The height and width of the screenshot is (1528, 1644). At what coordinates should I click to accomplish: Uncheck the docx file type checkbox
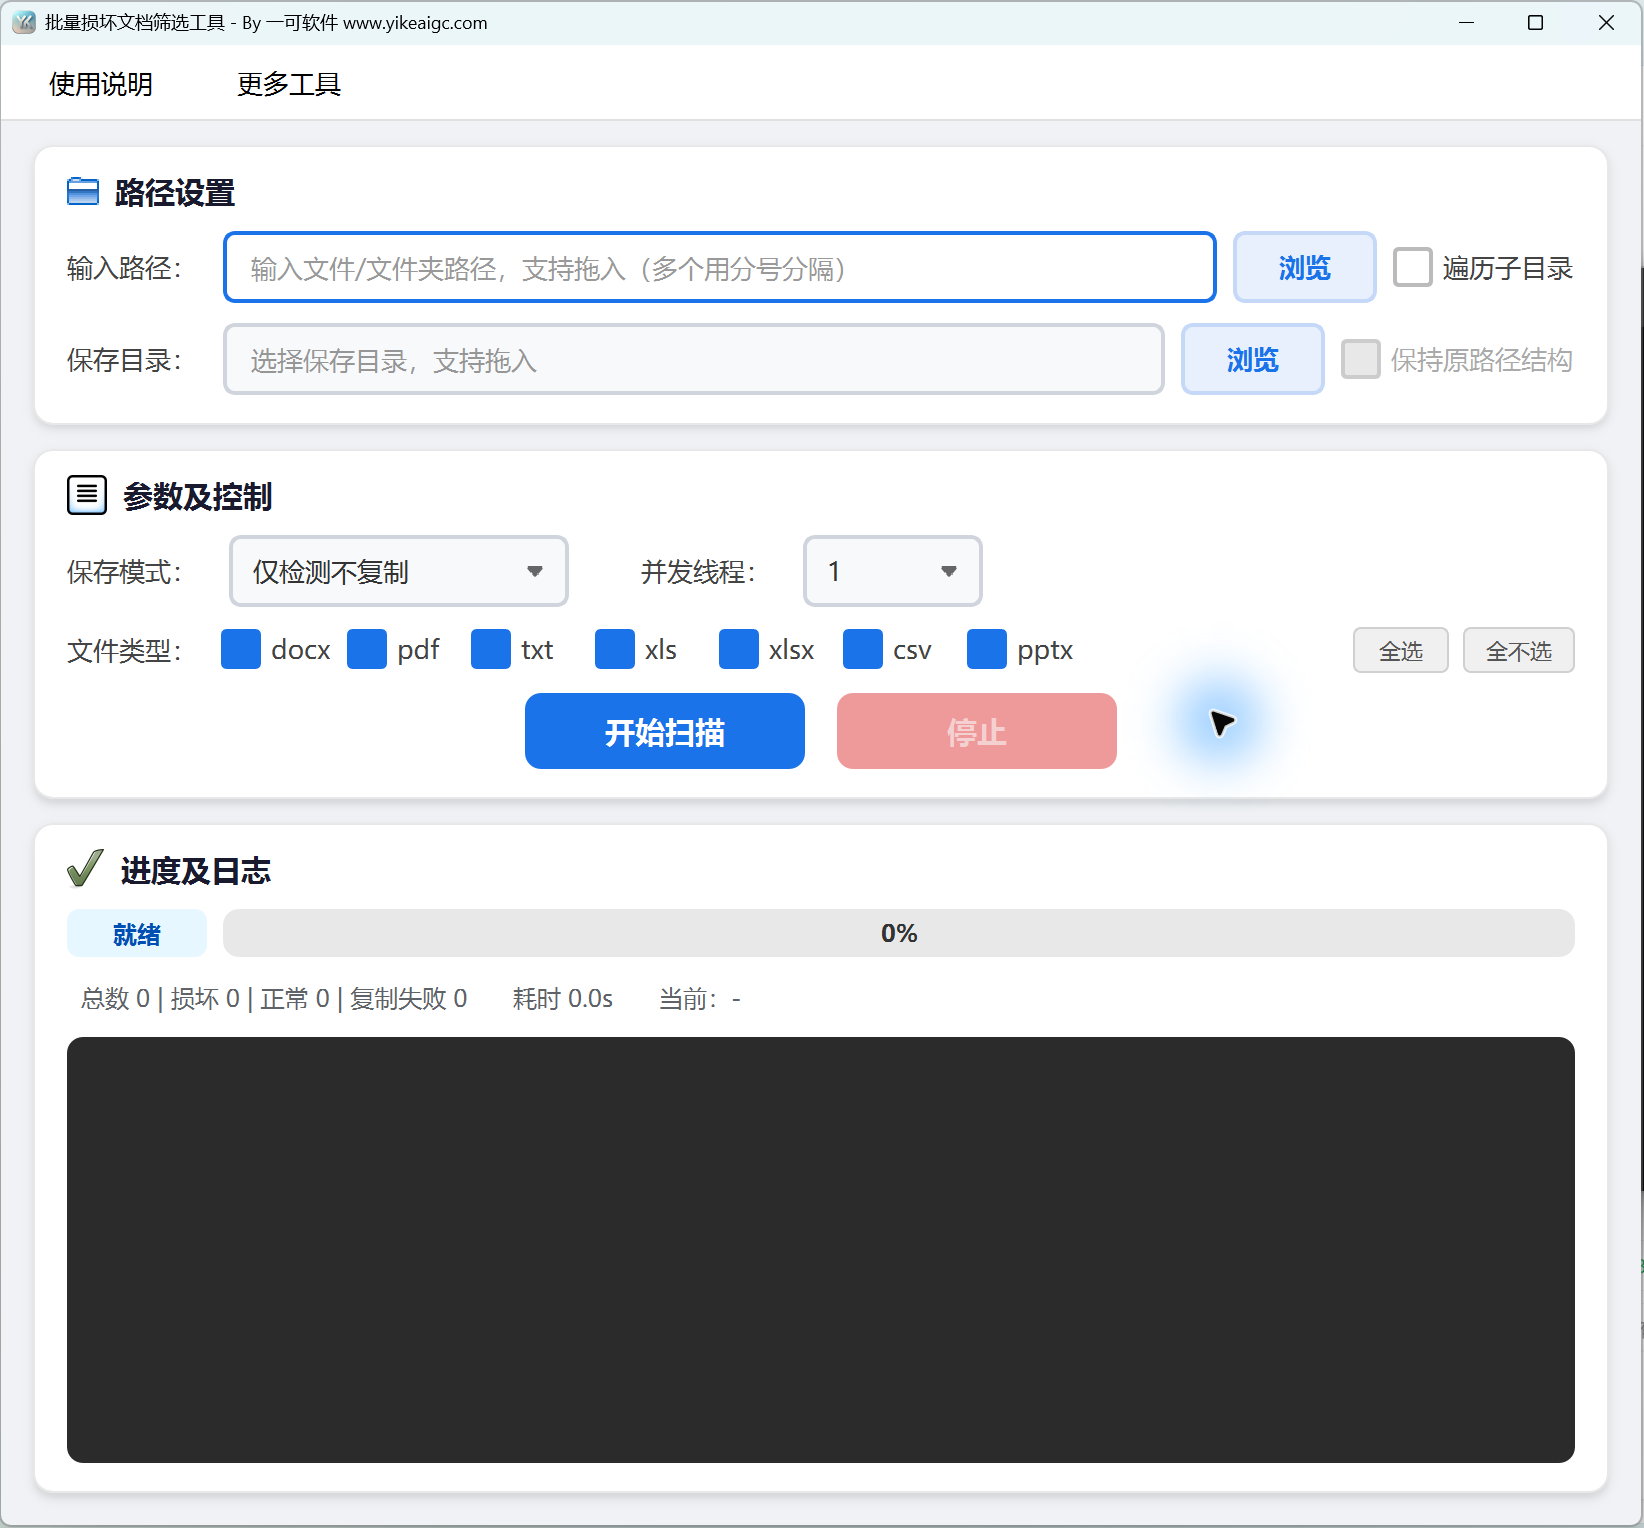pyautogui.click(x=241, y=649)
